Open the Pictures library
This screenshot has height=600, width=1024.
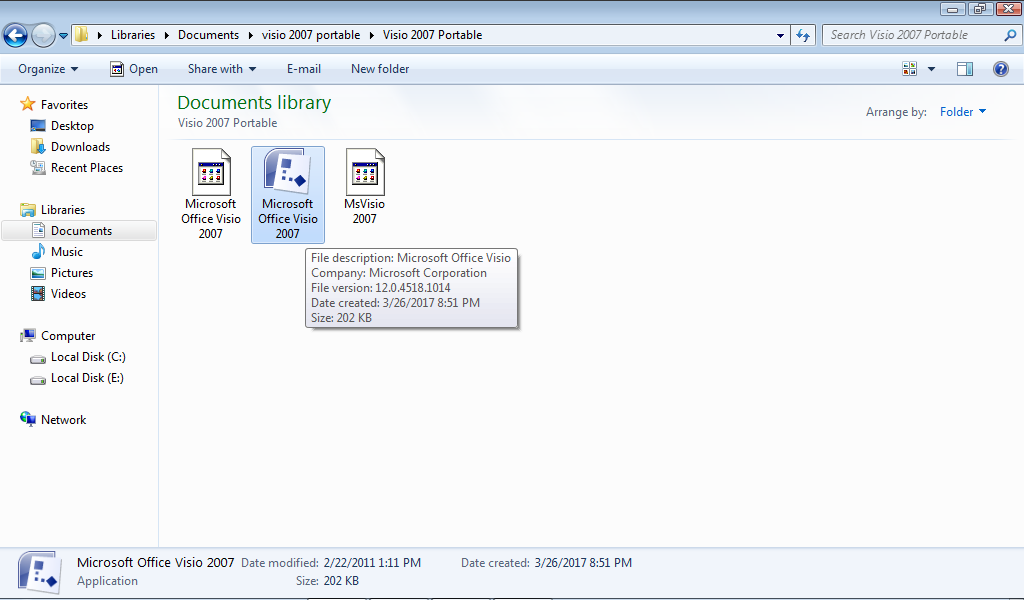pyautogui.click(x=72, y=273)
